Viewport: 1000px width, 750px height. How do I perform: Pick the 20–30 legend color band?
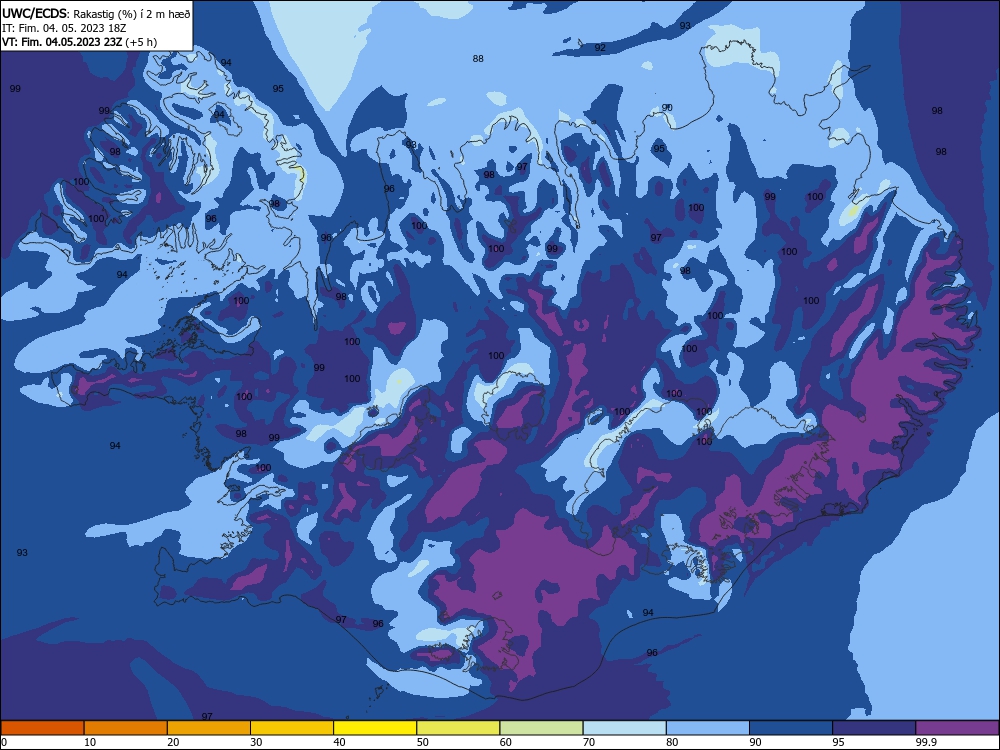[x=209, y=728]
